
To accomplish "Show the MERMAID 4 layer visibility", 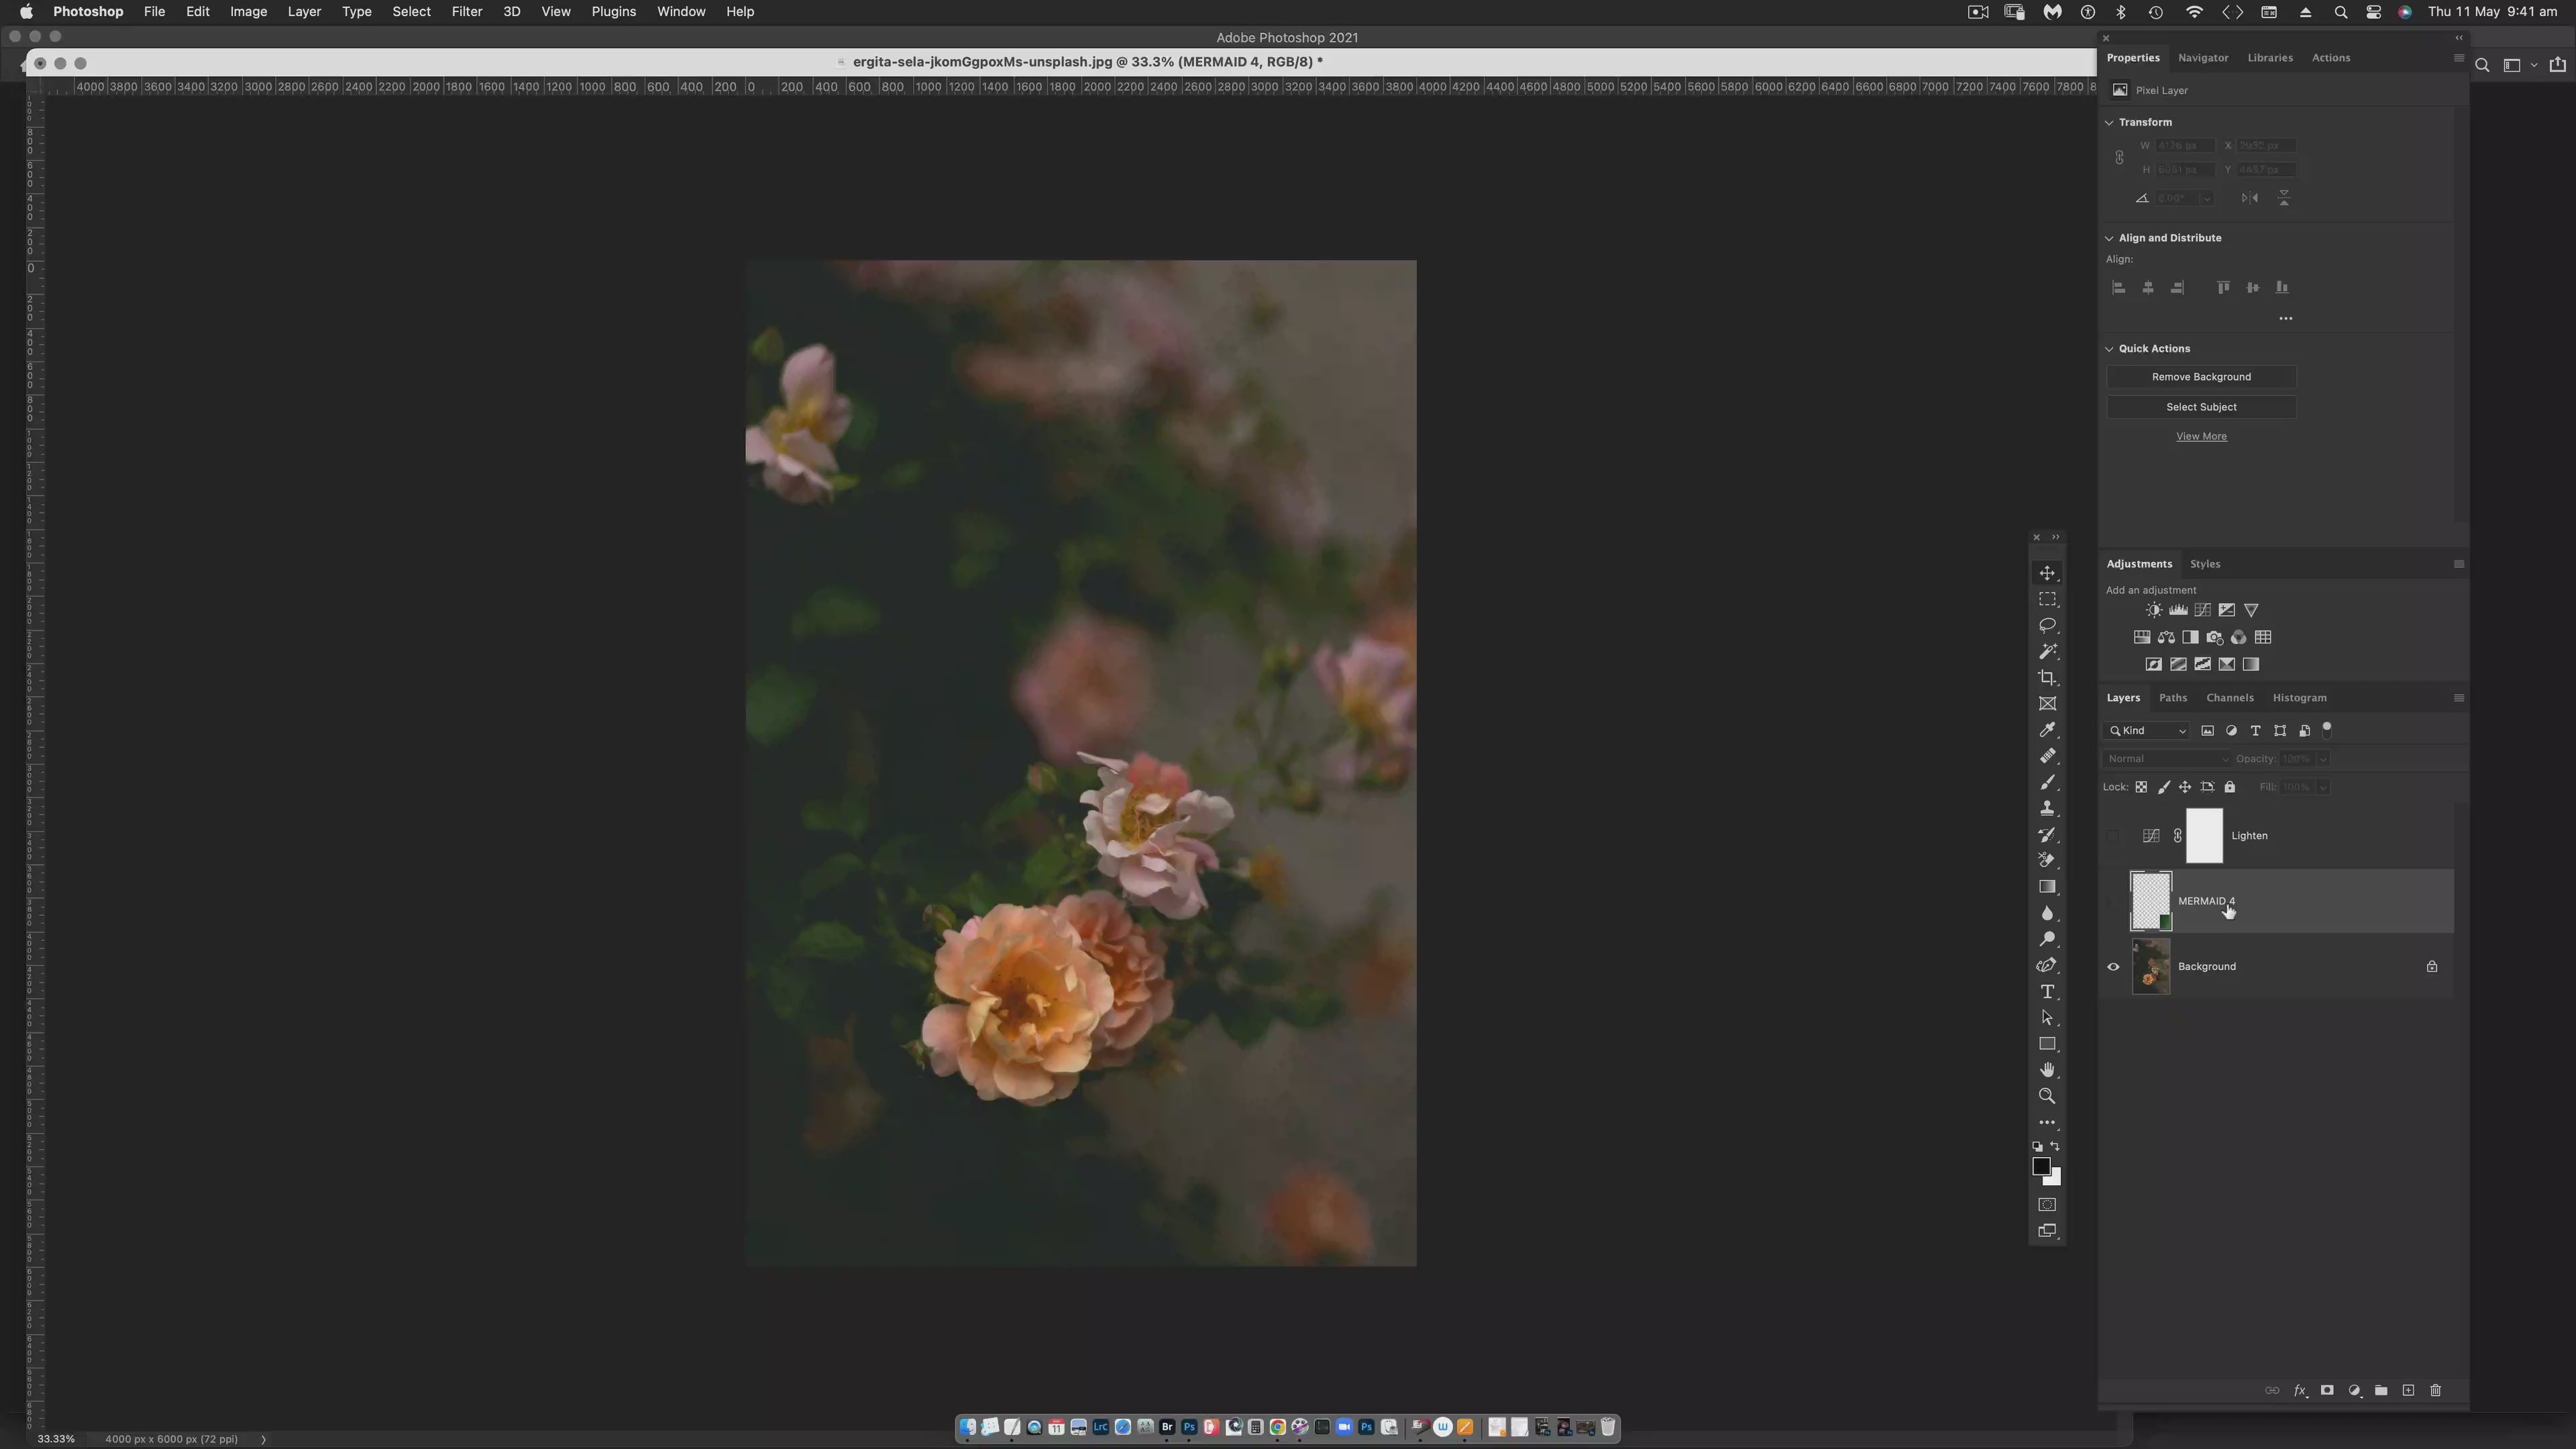I will click(2113, 901).
